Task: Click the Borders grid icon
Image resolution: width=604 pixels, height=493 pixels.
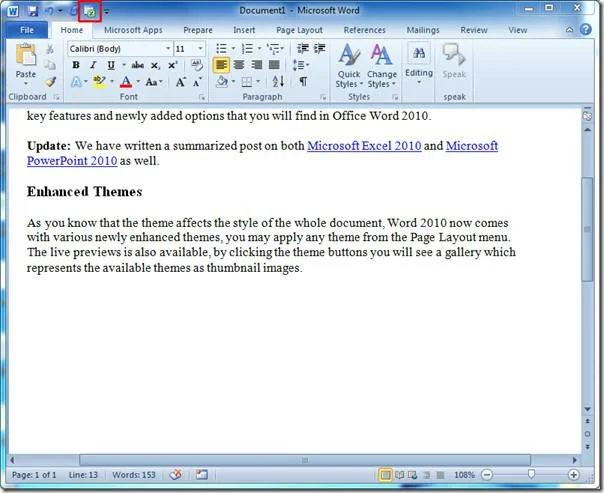Action: point(247,82)
